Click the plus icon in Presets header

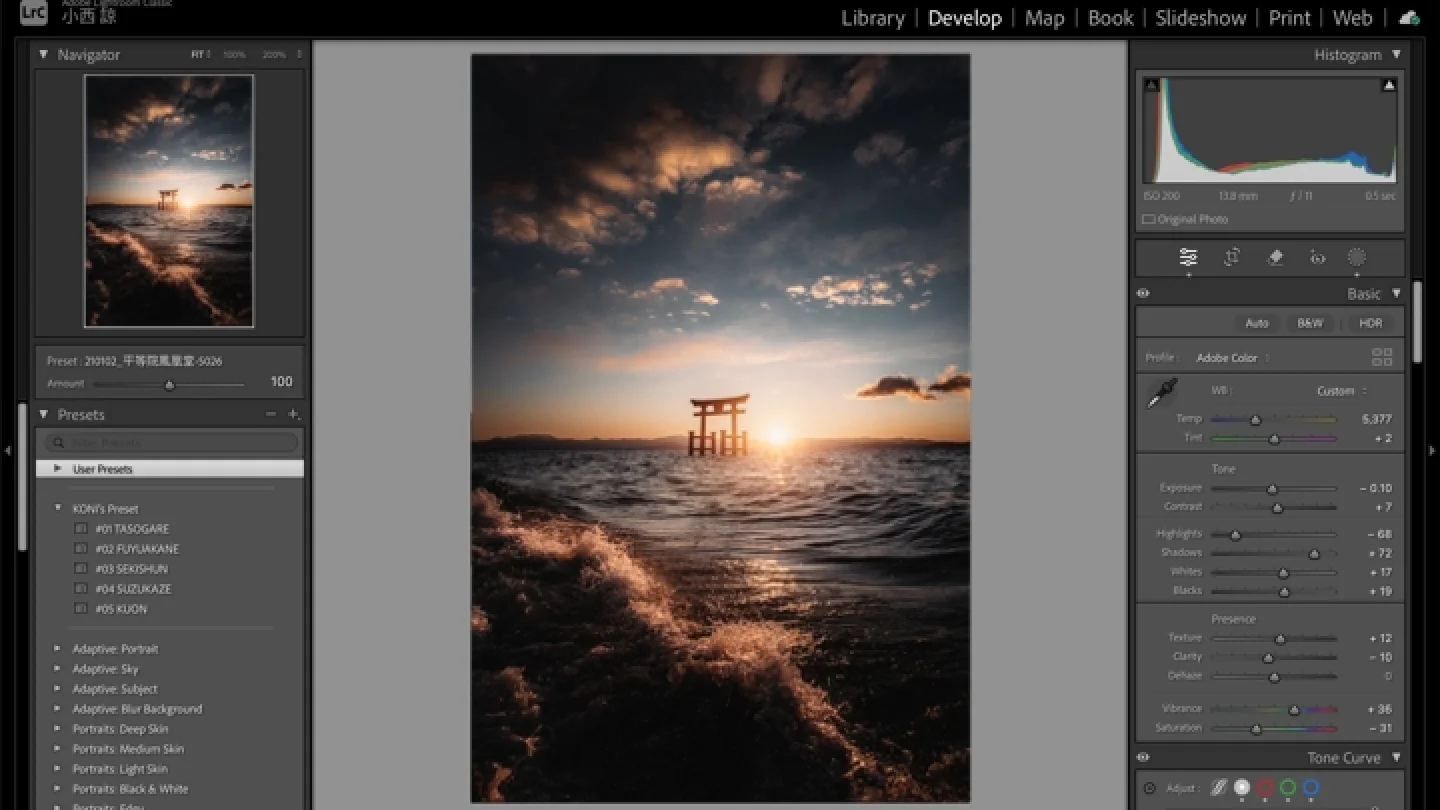click(x=293, y=414)
